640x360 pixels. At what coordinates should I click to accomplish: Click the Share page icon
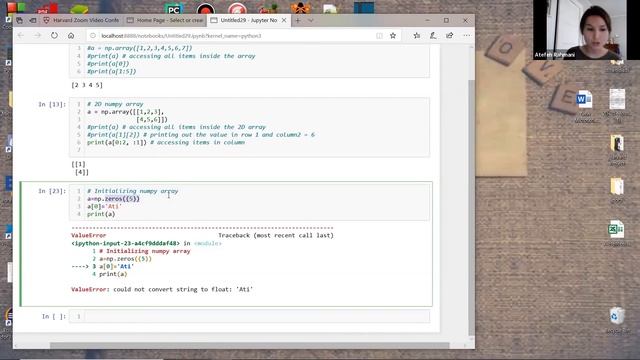click(449, 36)
